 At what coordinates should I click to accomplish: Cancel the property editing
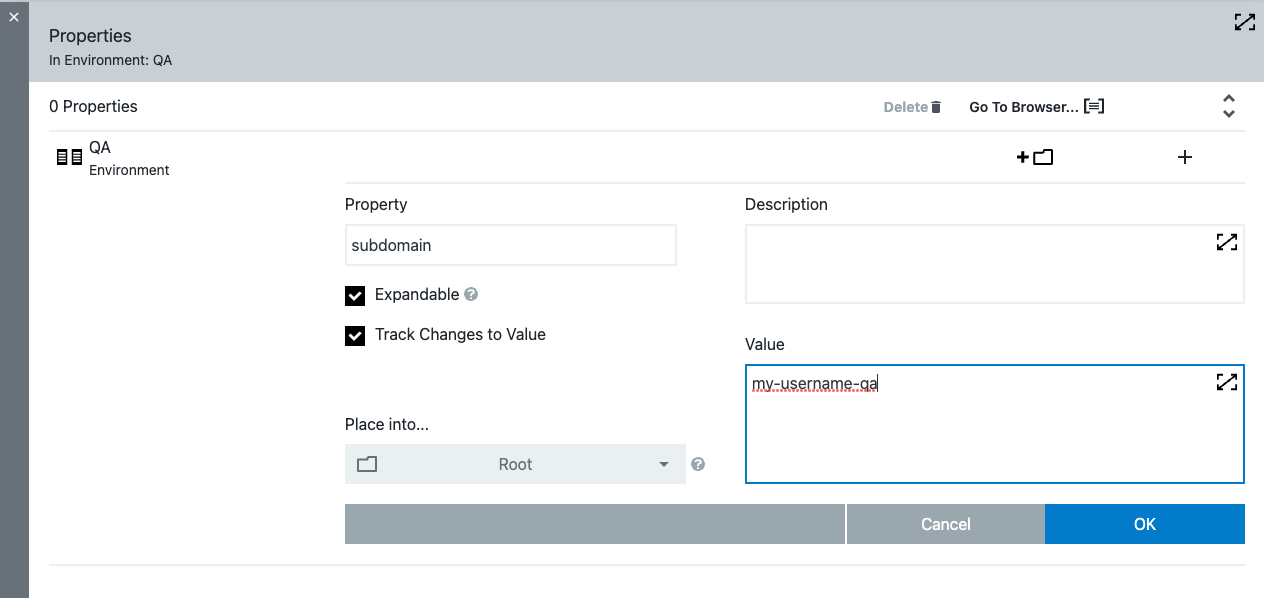tap(944, 523)
